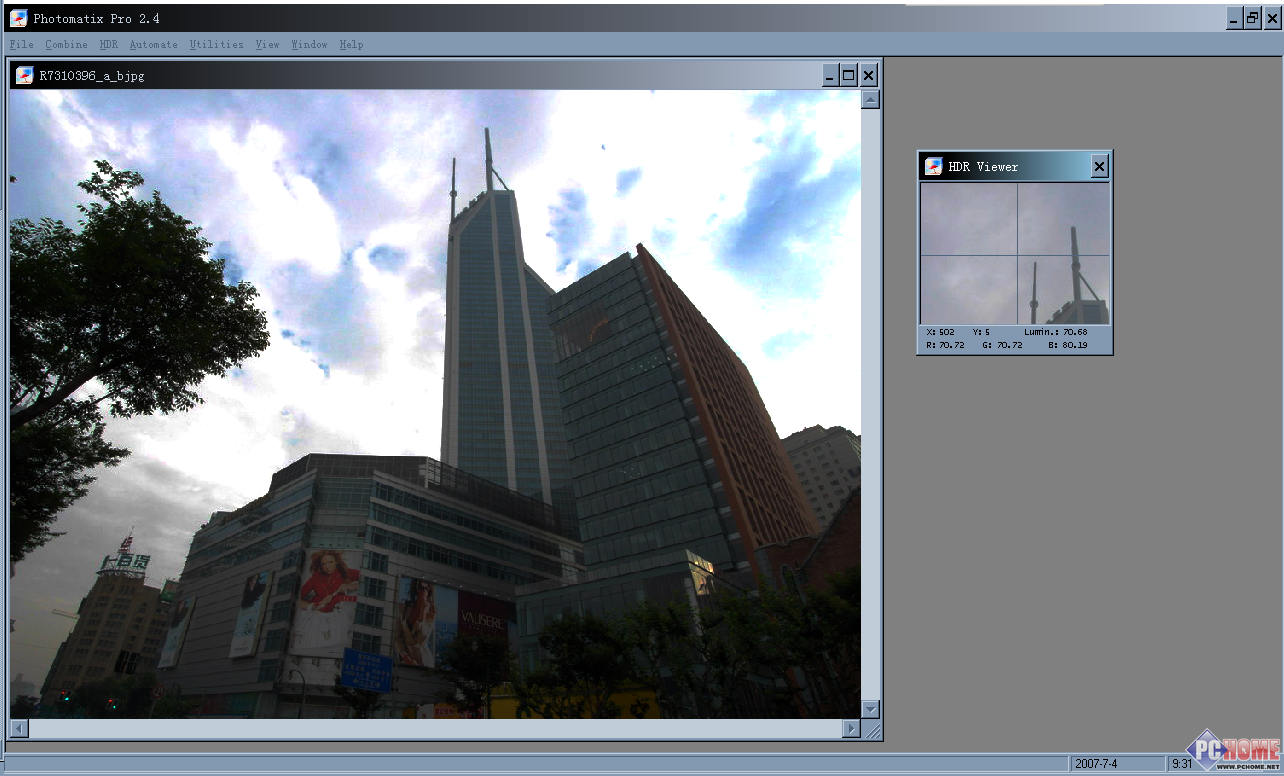Open the Help menu
1284x776 pixels.
pos(351,44)
